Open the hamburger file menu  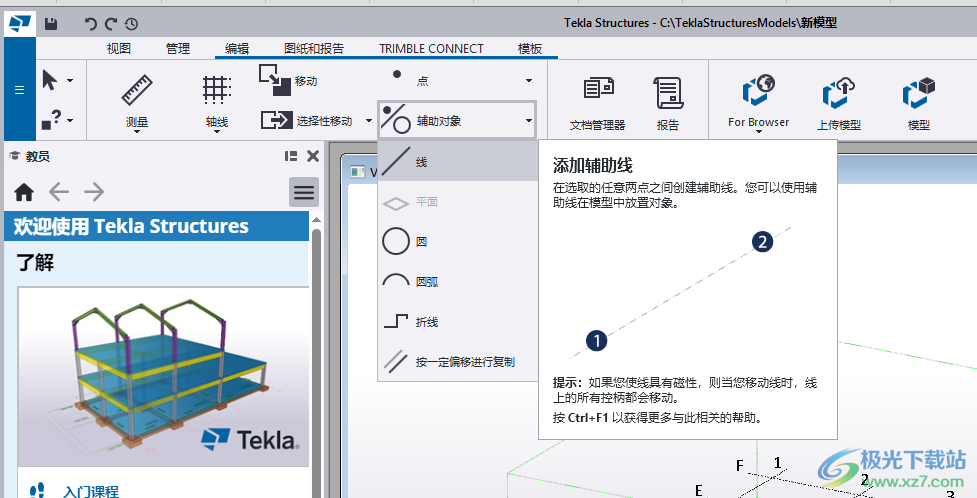pyautogui.click(x=19, y=90)
